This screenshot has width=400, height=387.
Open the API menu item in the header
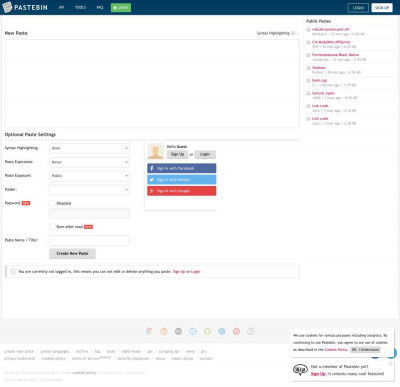[61, 7]
